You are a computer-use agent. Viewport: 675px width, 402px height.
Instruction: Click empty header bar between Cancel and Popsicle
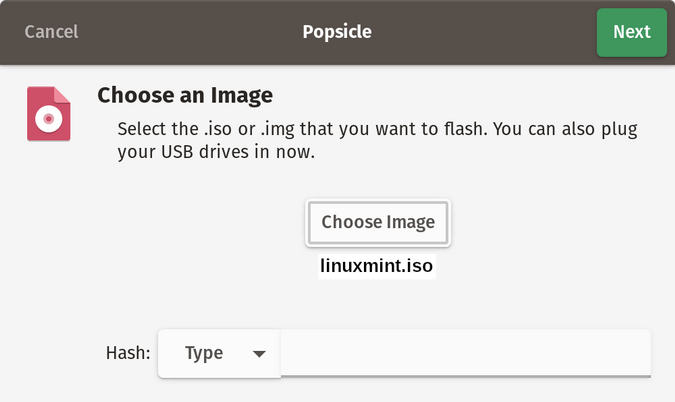tap(190, 32)
